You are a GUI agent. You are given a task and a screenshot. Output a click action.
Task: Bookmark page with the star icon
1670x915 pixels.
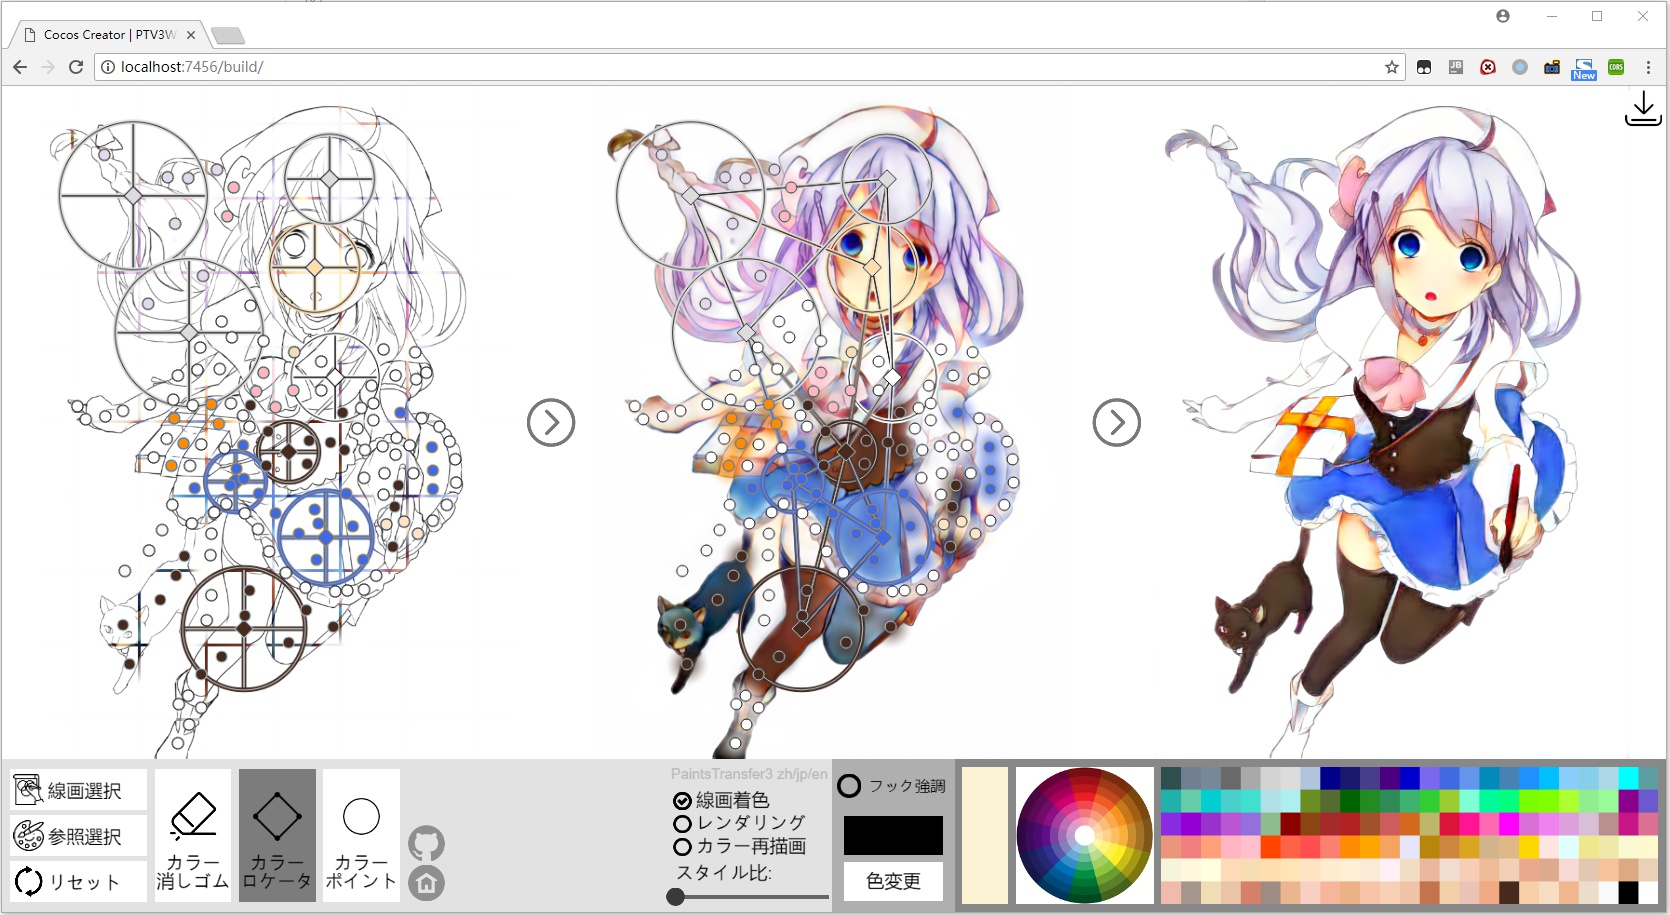1391,67
